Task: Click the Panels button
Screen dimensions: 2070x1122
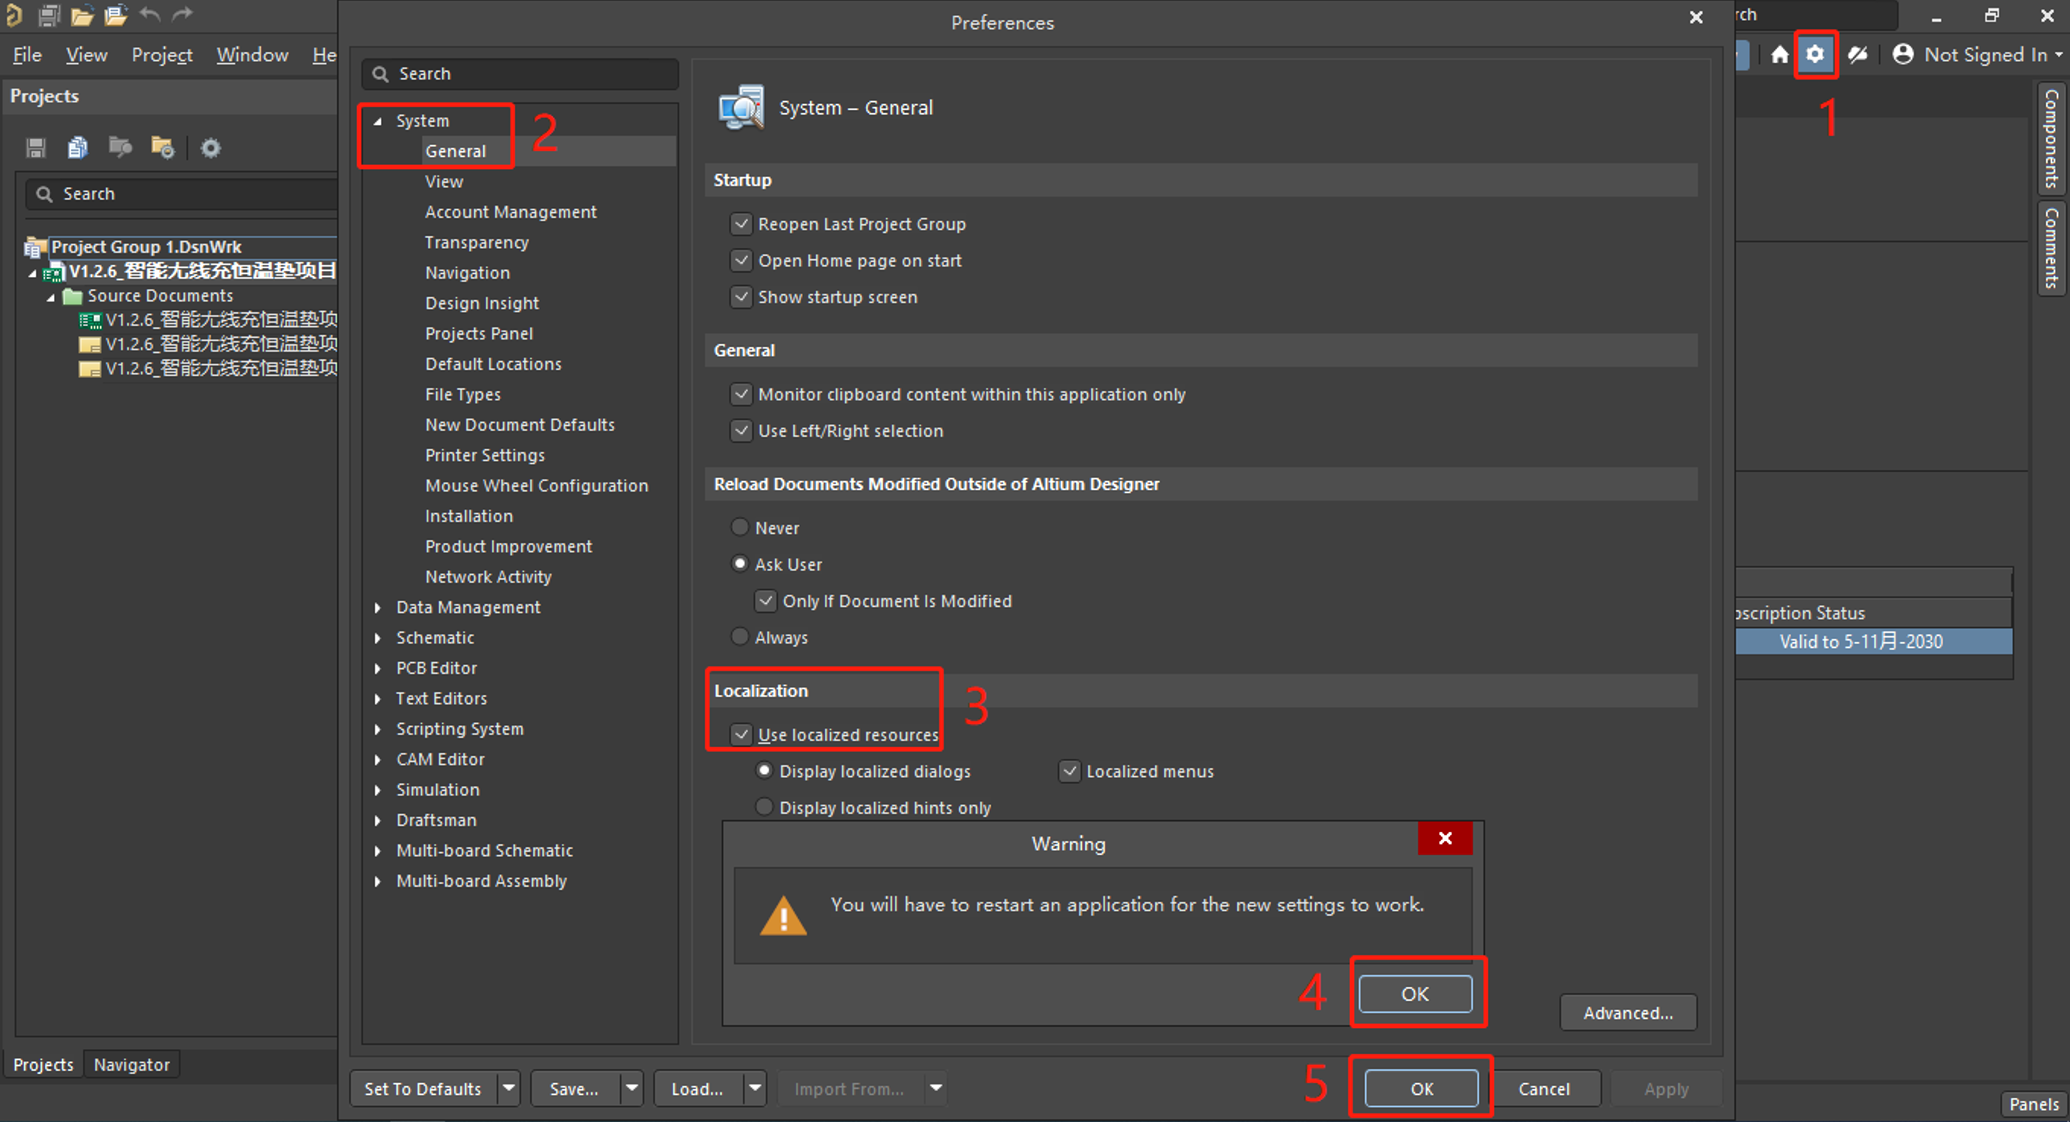Action: [x=2034, y=1104]
